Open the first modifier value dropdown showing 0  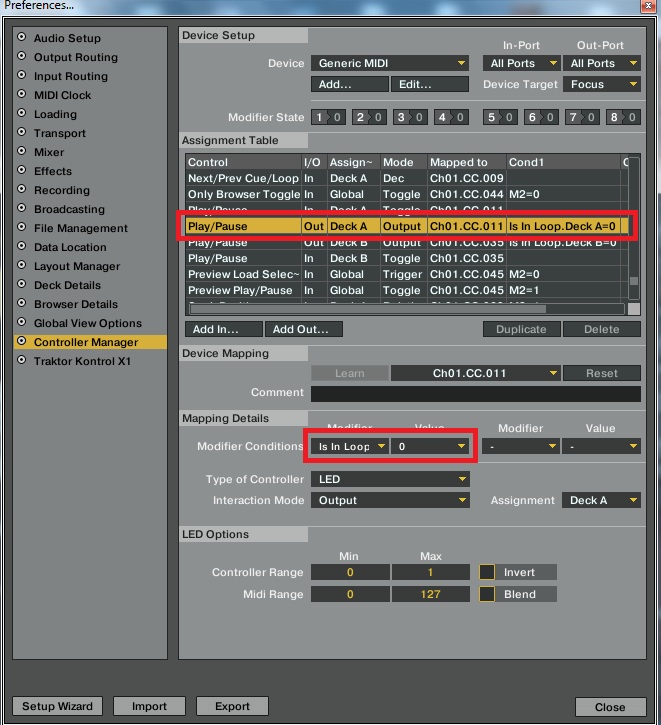click(429, 446)
